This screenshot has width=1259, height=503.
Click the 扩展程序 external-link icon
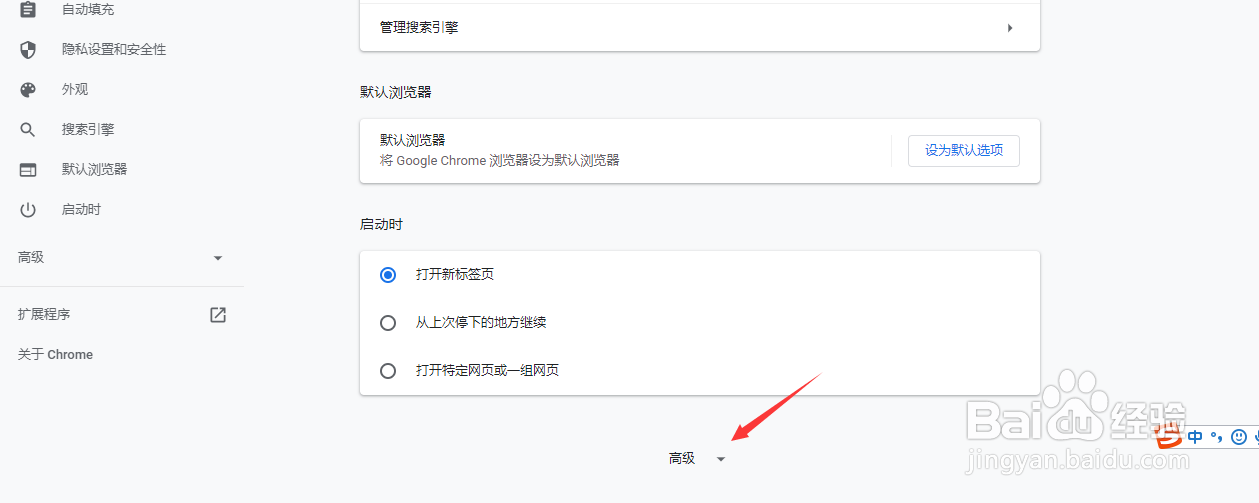pos(218,315)
